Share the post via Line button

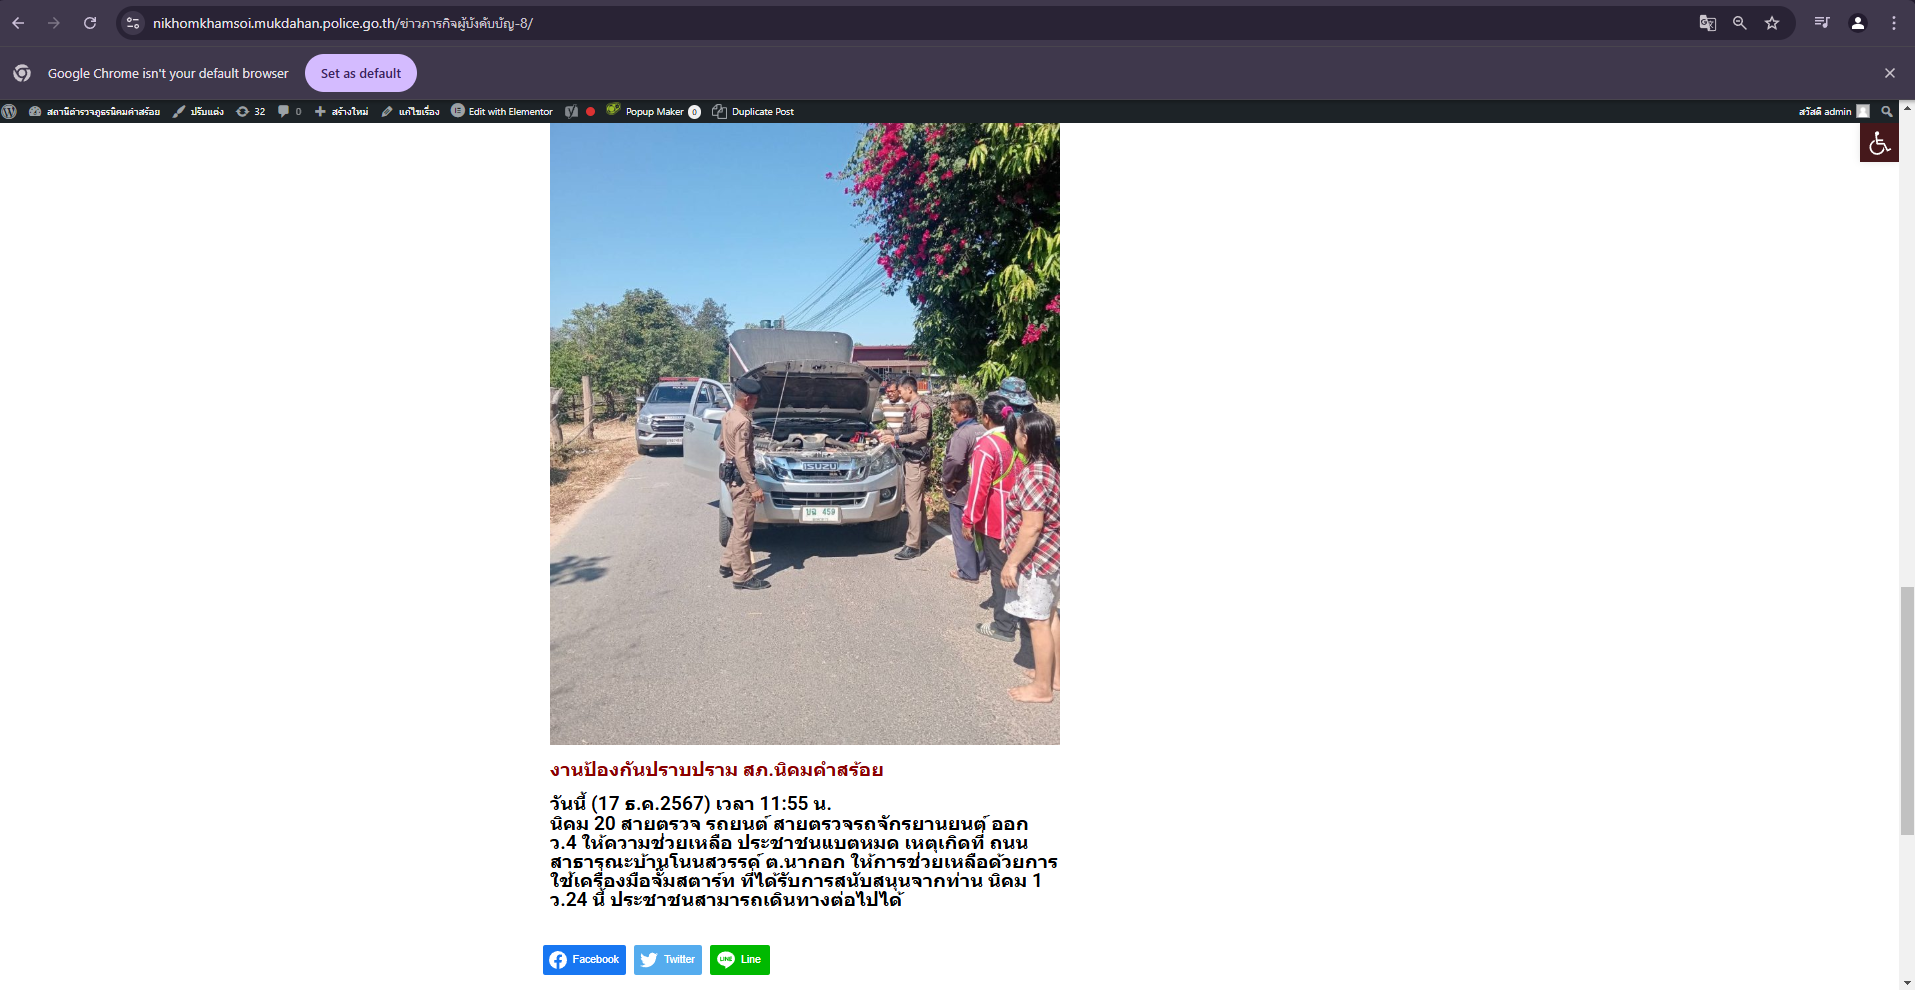tap(740, 960)
